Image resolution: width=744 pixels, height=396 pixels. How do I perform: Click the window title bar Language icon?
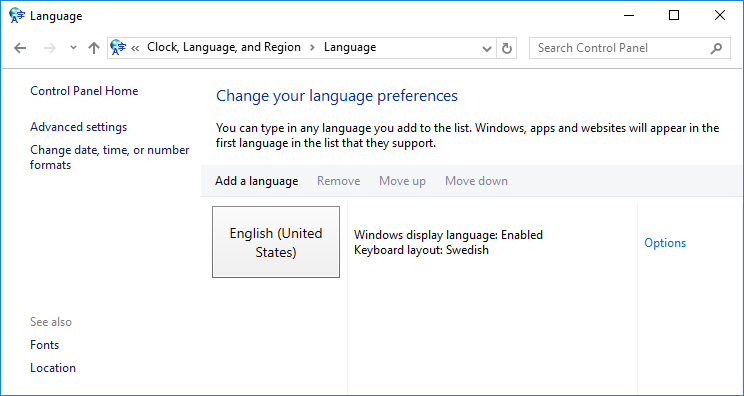coord(17,15)
